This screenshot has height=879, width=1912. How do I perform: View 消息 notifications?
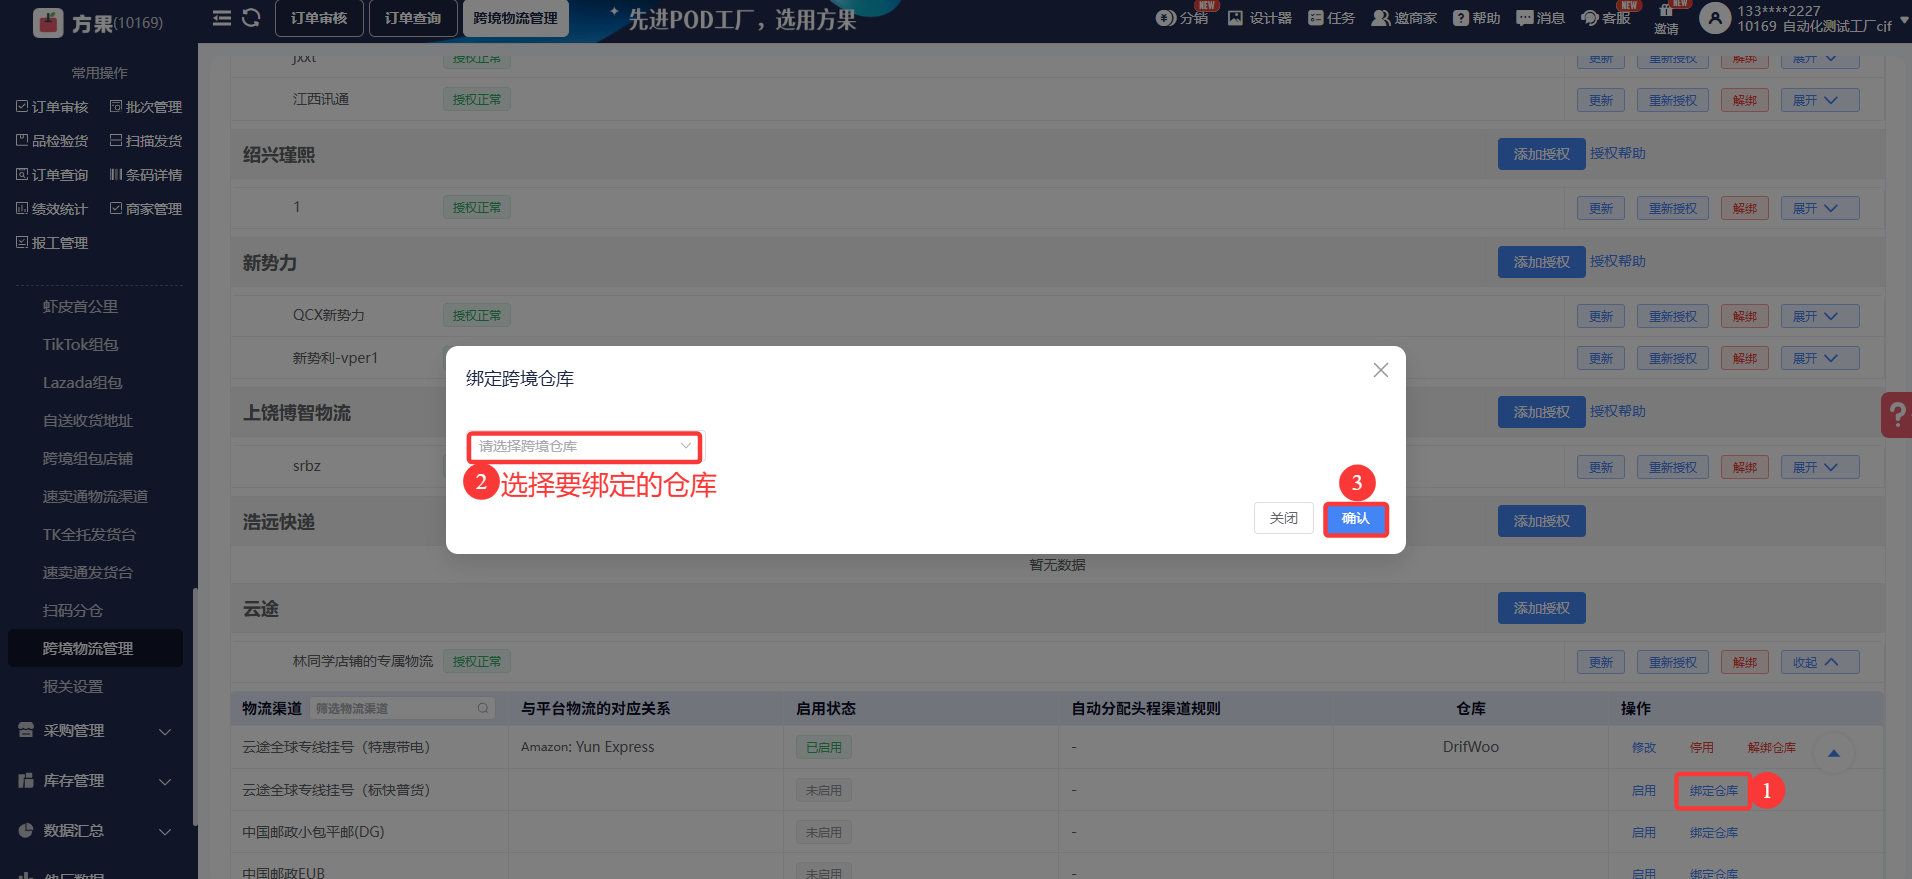point(1540,18)
